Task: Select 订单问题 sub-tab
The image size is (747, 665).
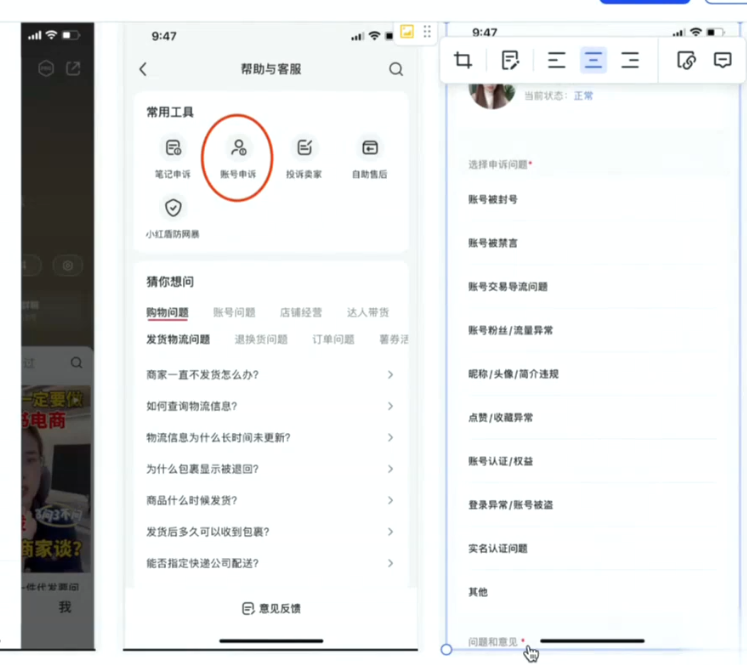Action: pyautogui.click(x=333, y=339)
